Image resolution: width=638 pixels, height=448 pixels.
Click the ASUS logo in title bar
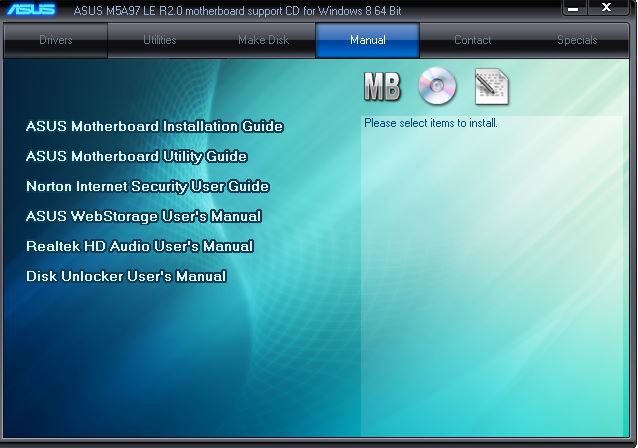point(31,9)
